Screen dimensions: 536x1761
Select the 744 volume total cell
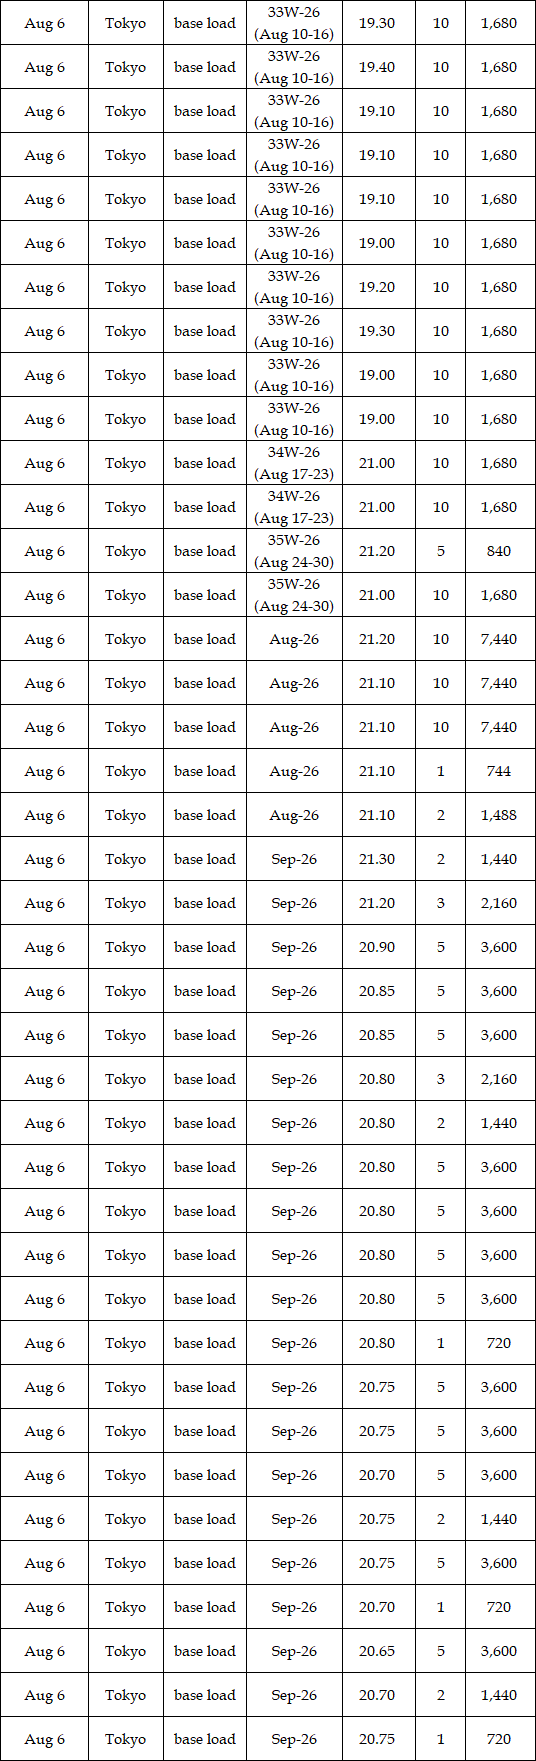point(499,771)
